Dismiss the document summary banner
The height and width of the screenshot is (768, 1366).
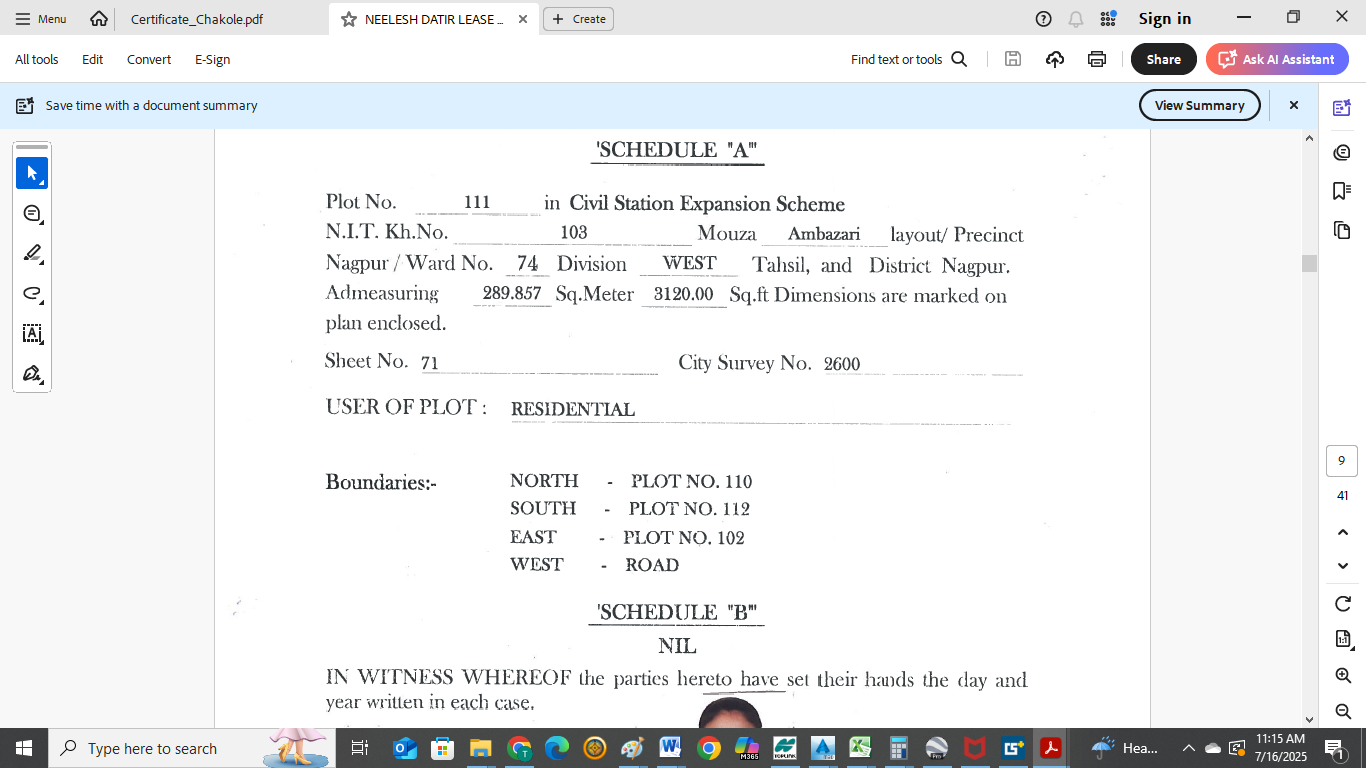pyautogui.click(x=1293, y=105)
